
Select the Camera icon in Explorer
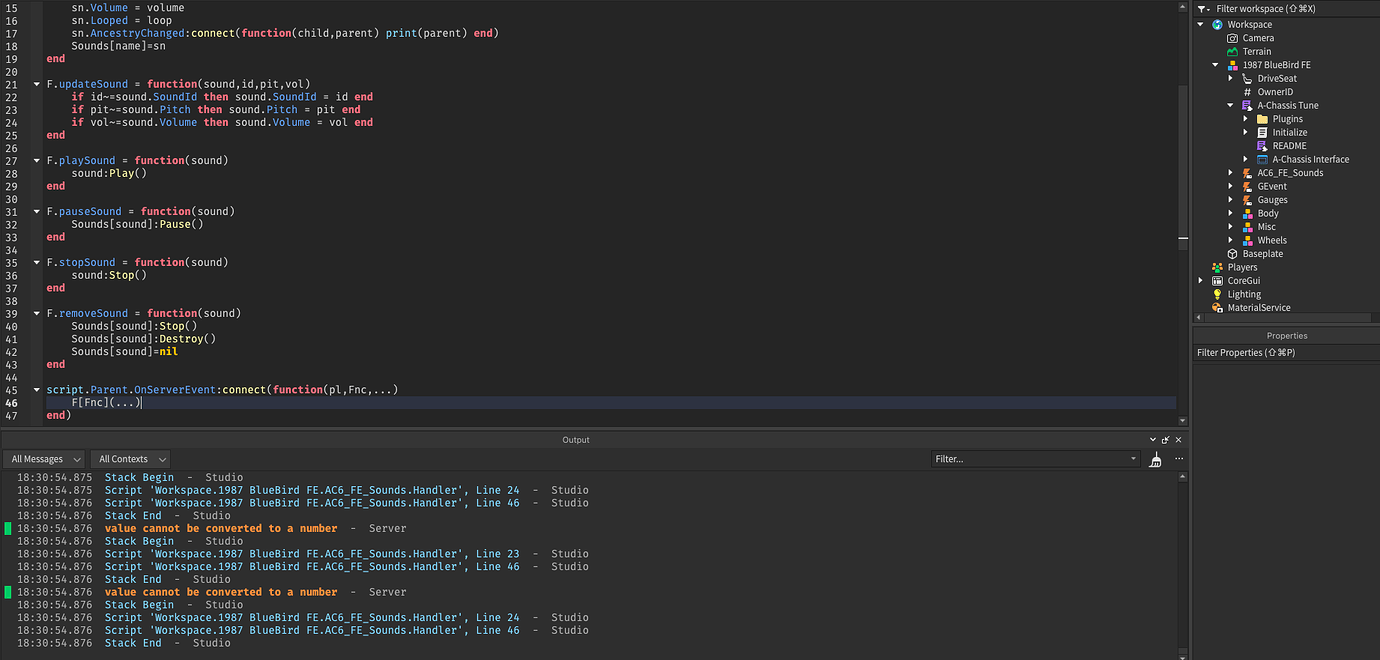[x=1231, y=37]
